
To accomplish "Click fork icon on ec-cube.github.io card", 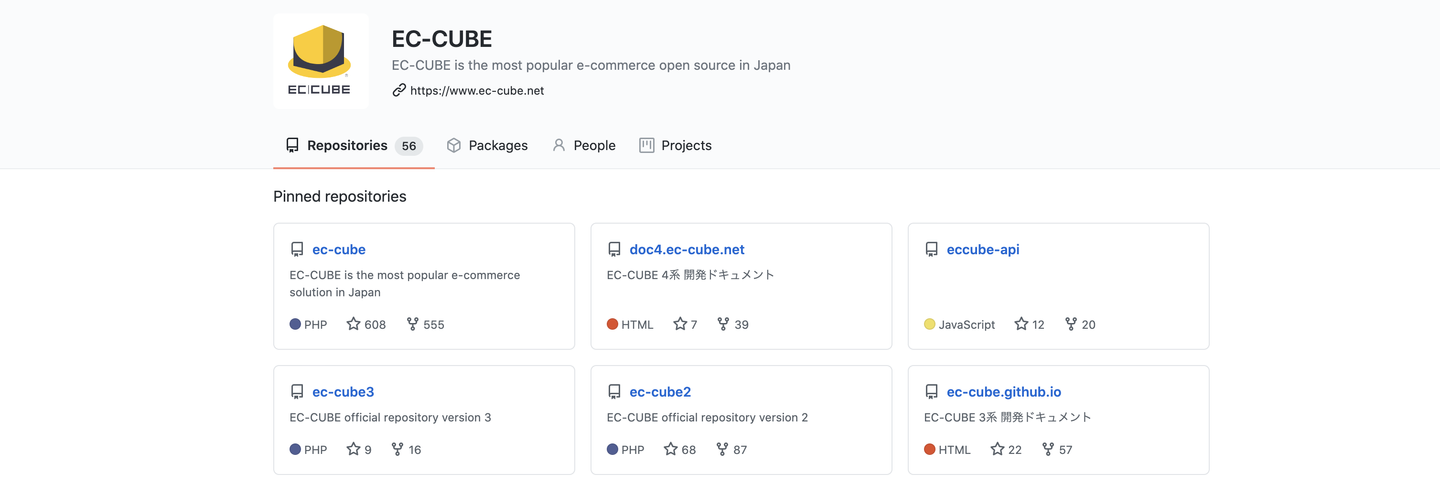I will [x=1047, y=449].
